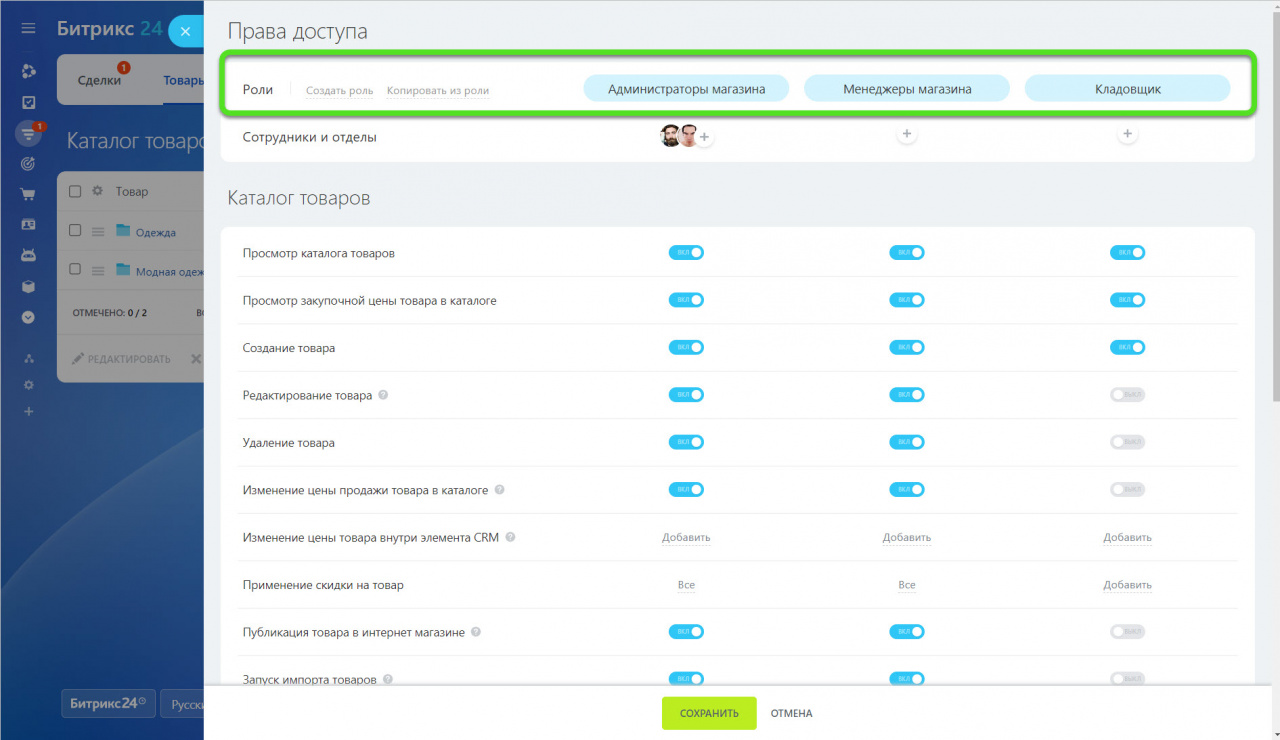Image resolution: width=1280 pixels, height=740 pixels.
Task: Add employee to Администраторы магазина role
Action: (705, 137)
